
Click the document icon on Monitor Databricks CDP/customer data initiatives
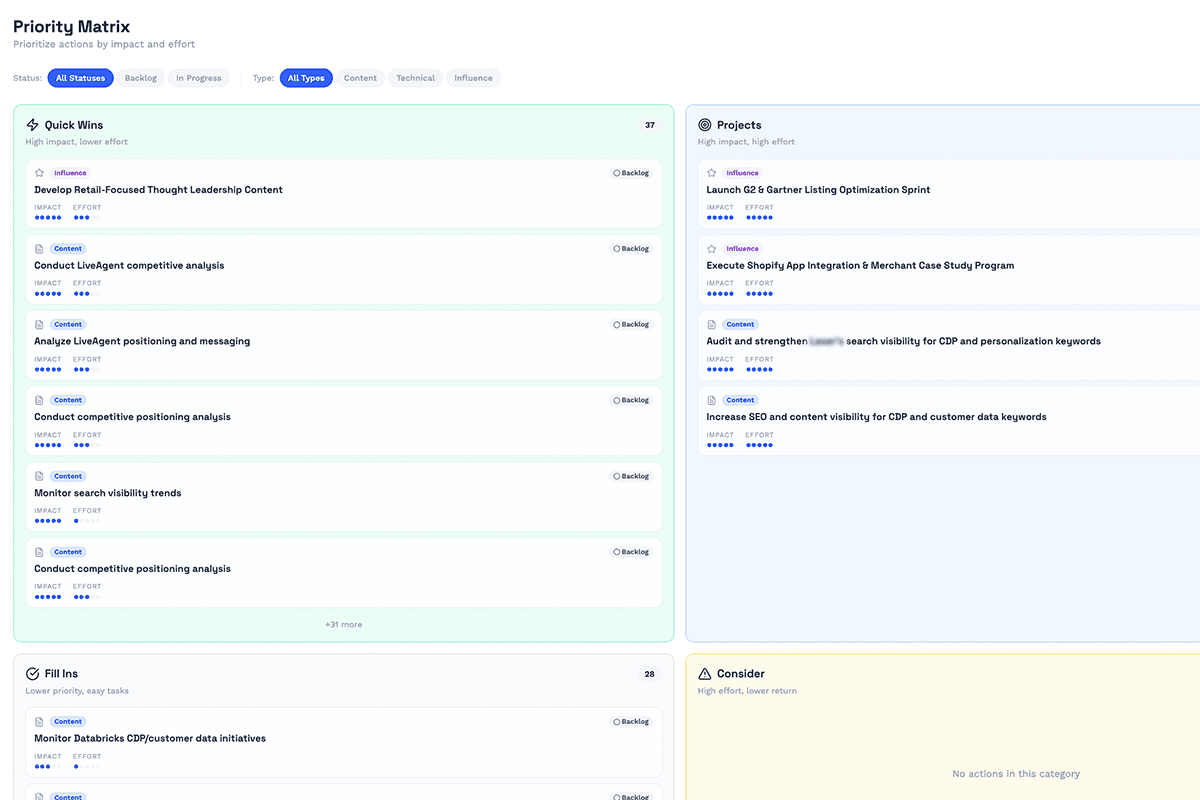pyautogui.click(x=41, y=721)
